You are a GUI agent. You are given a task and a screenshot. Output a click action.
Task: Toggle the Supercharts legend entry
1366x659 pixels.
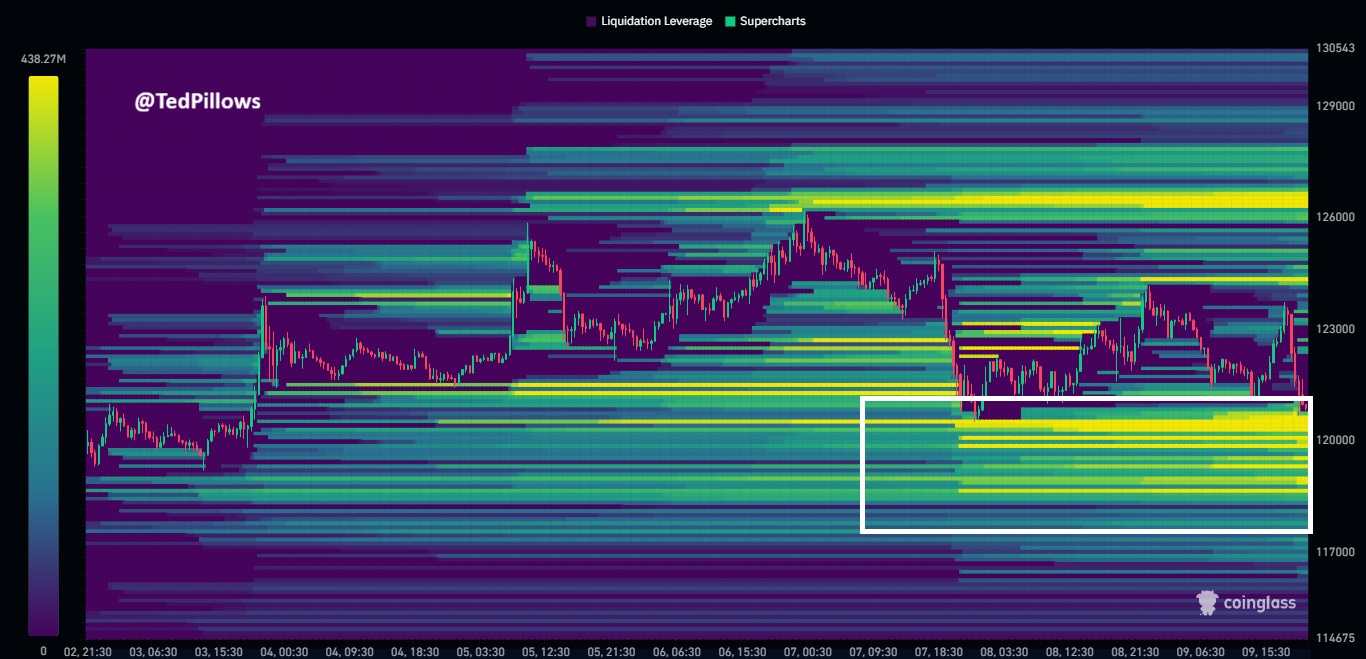[x=772, y=21]
